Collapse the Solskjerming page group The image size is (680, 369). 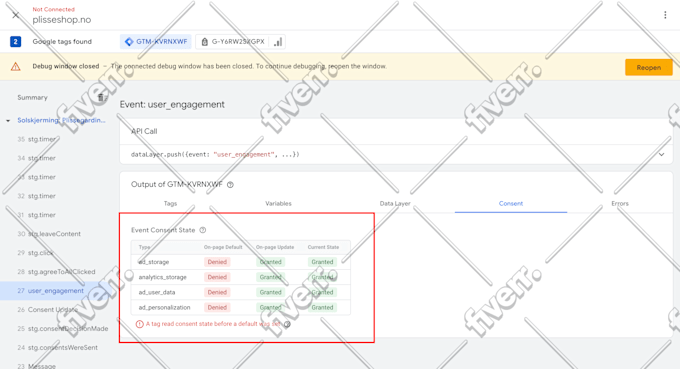[x=8, y=121]
